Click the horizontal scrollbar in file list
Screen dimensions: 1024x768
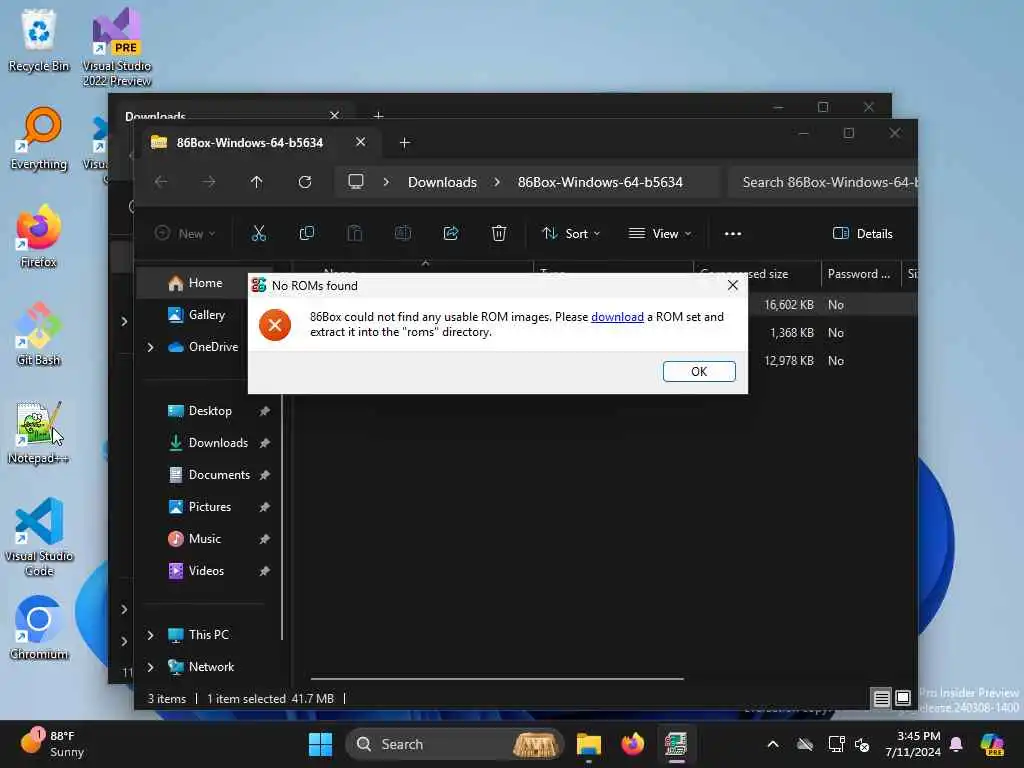tap(497, 679)
